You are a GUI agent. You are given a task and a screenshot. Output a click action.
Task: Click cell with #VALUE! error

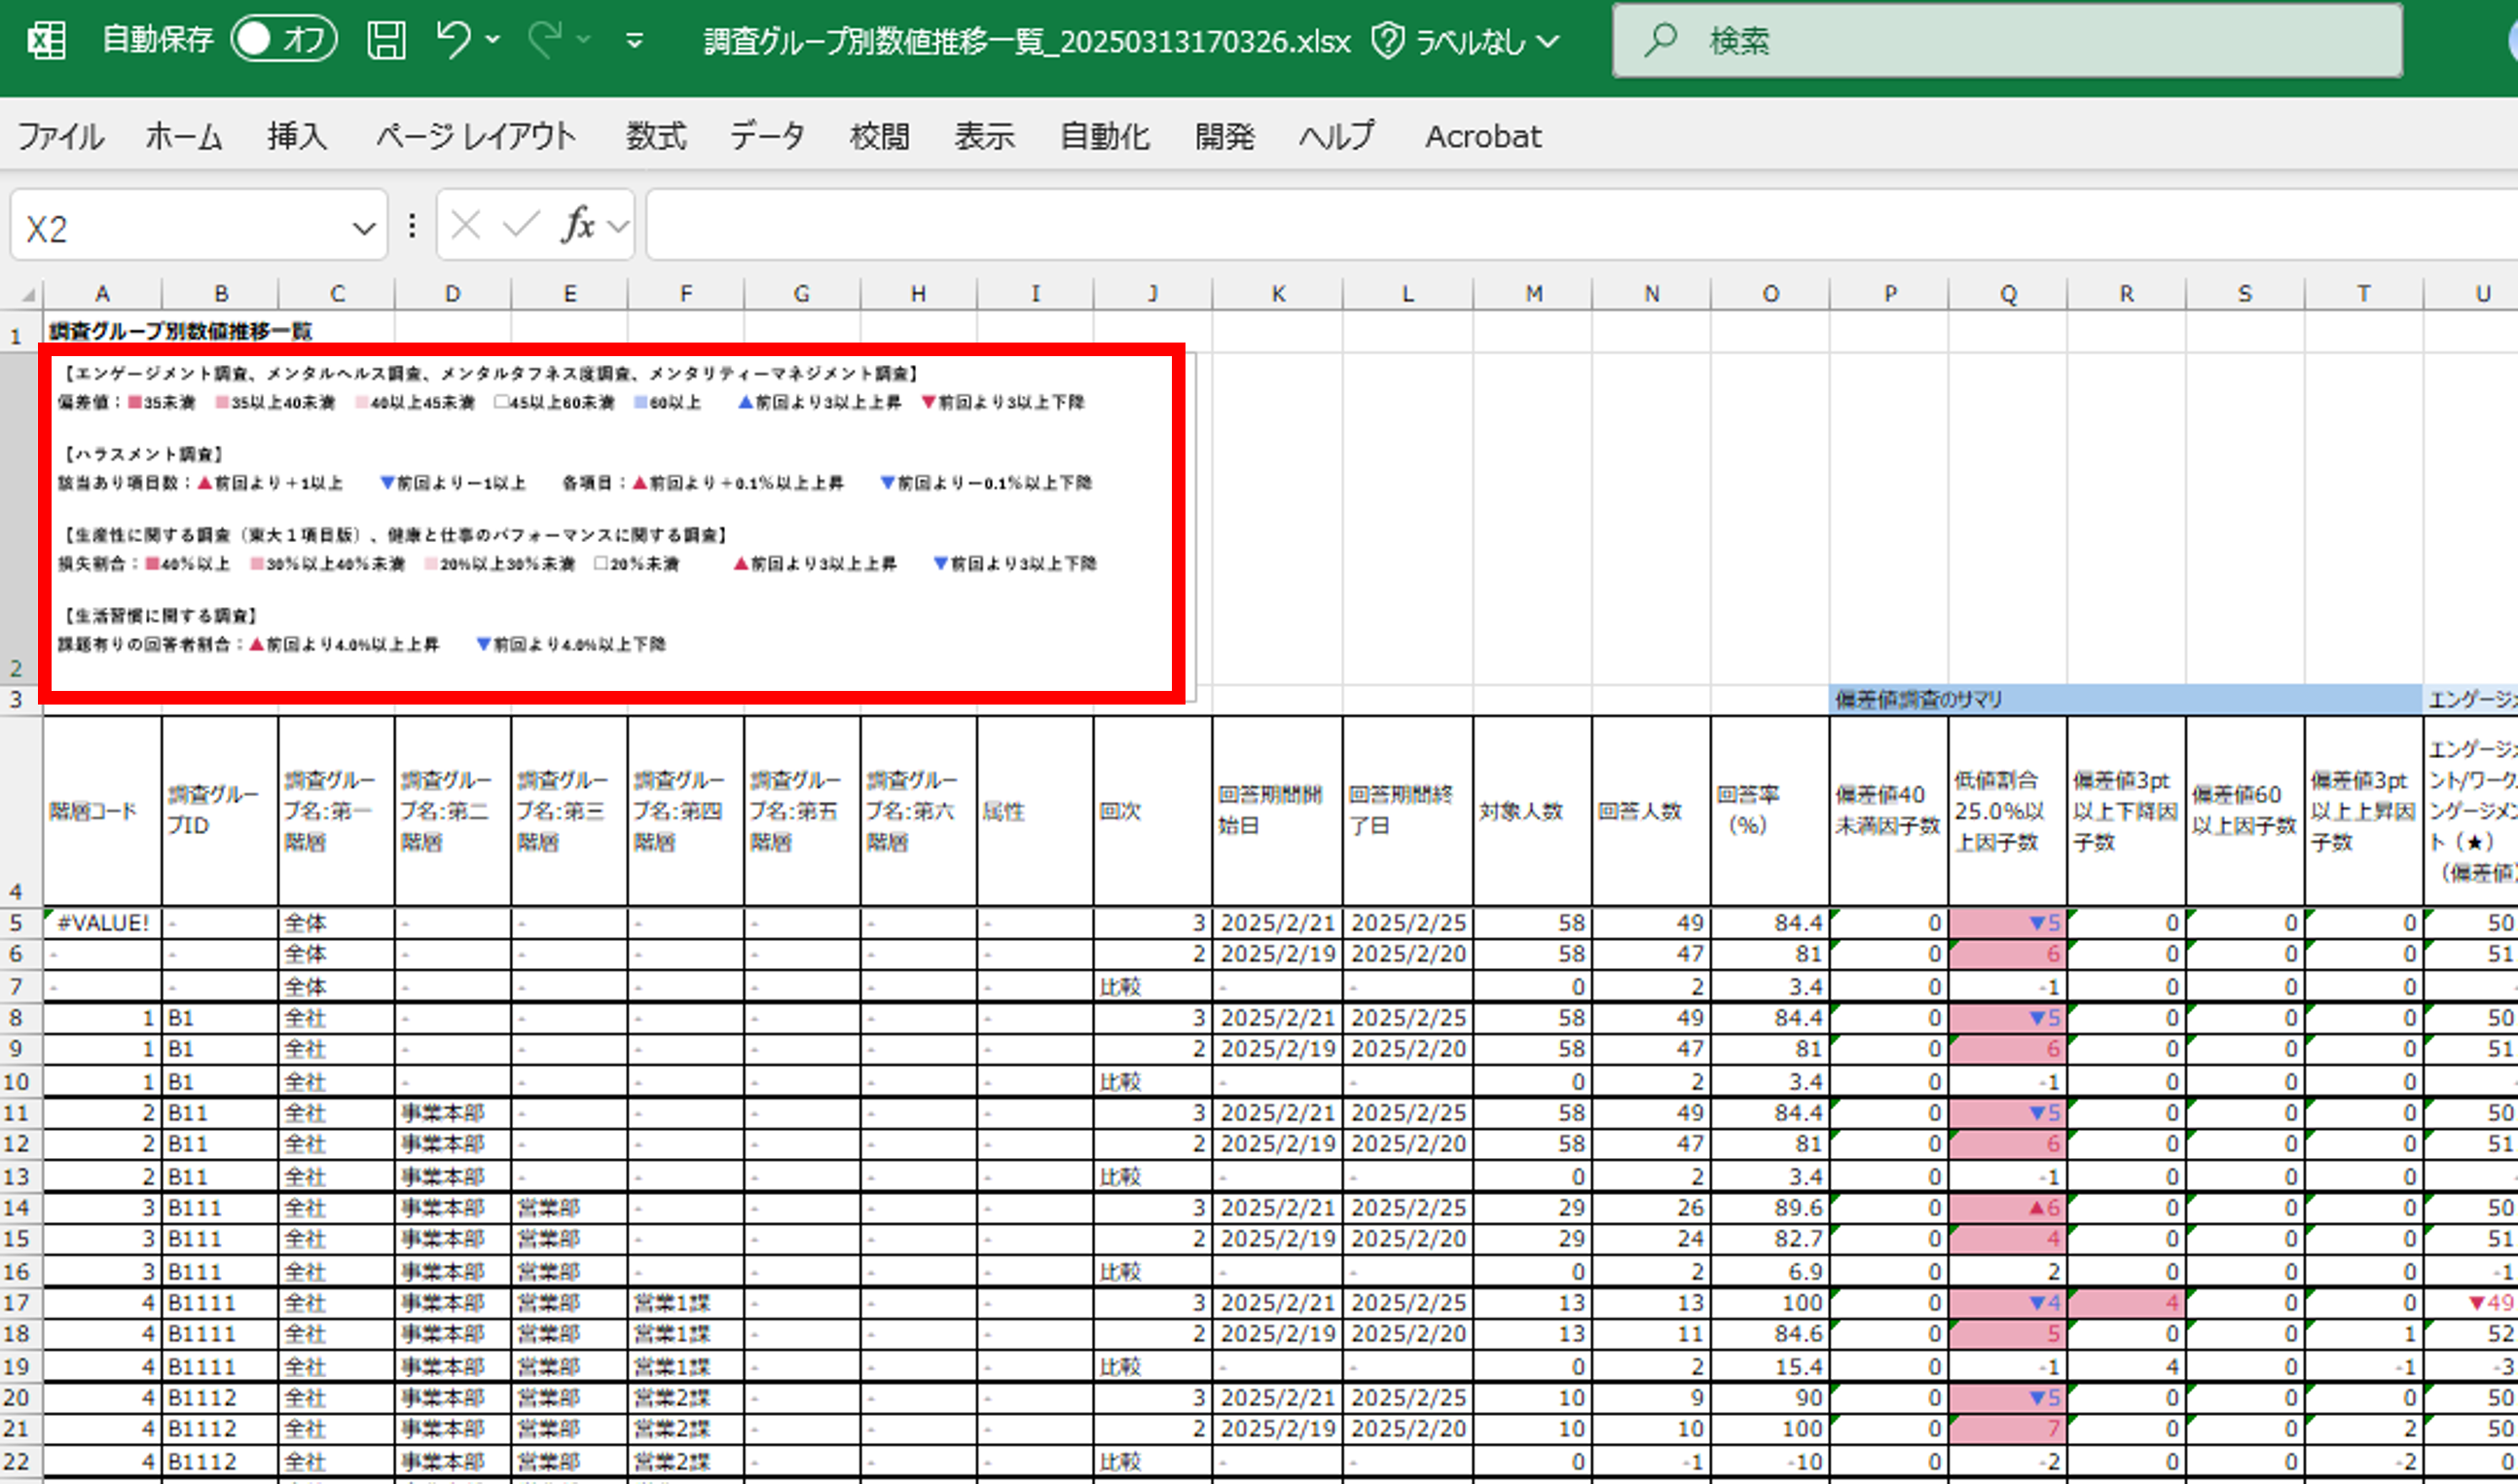[102, 923]
